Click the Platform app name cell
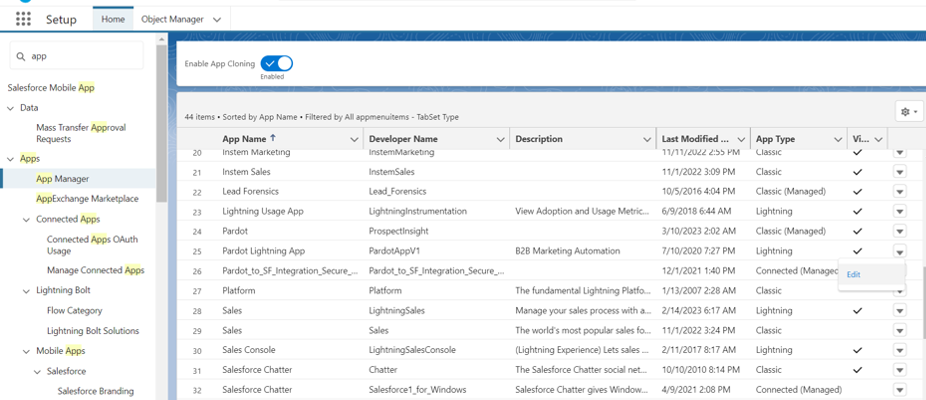Screen dimensions: 926x400 coord(239,291)
